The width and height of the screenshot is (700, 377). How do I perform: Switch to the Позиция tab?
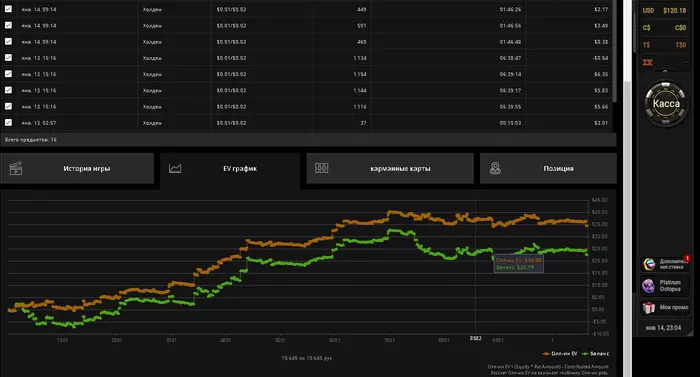pos(548,168)
